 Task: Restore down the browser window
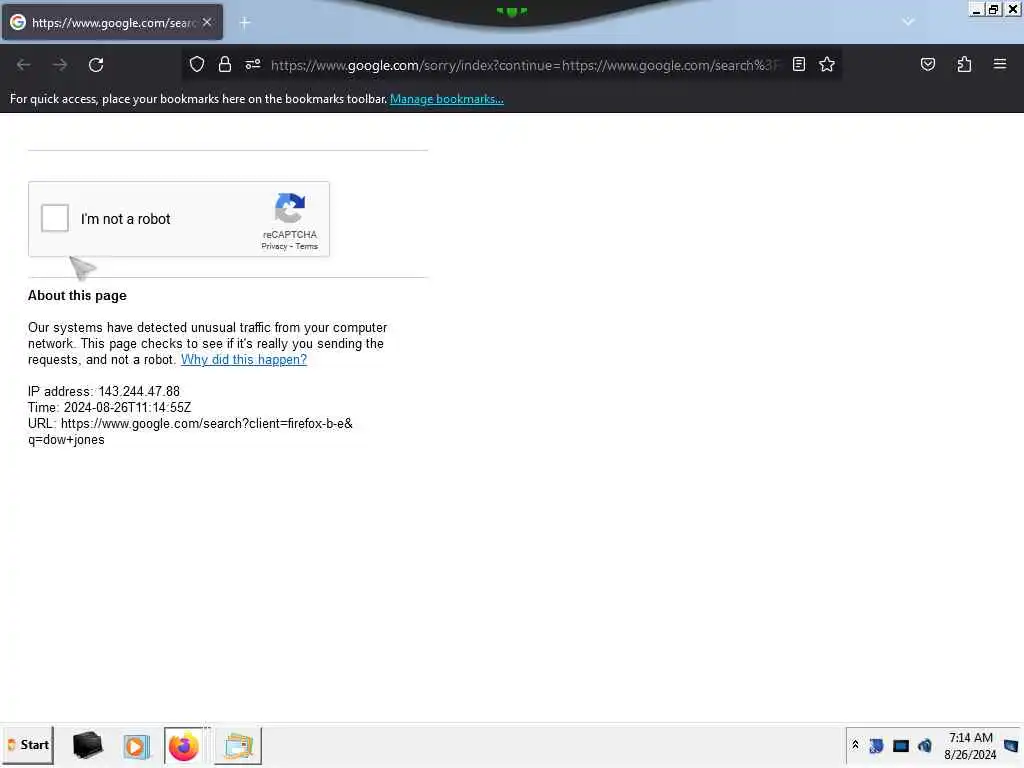tap(993, 9)
